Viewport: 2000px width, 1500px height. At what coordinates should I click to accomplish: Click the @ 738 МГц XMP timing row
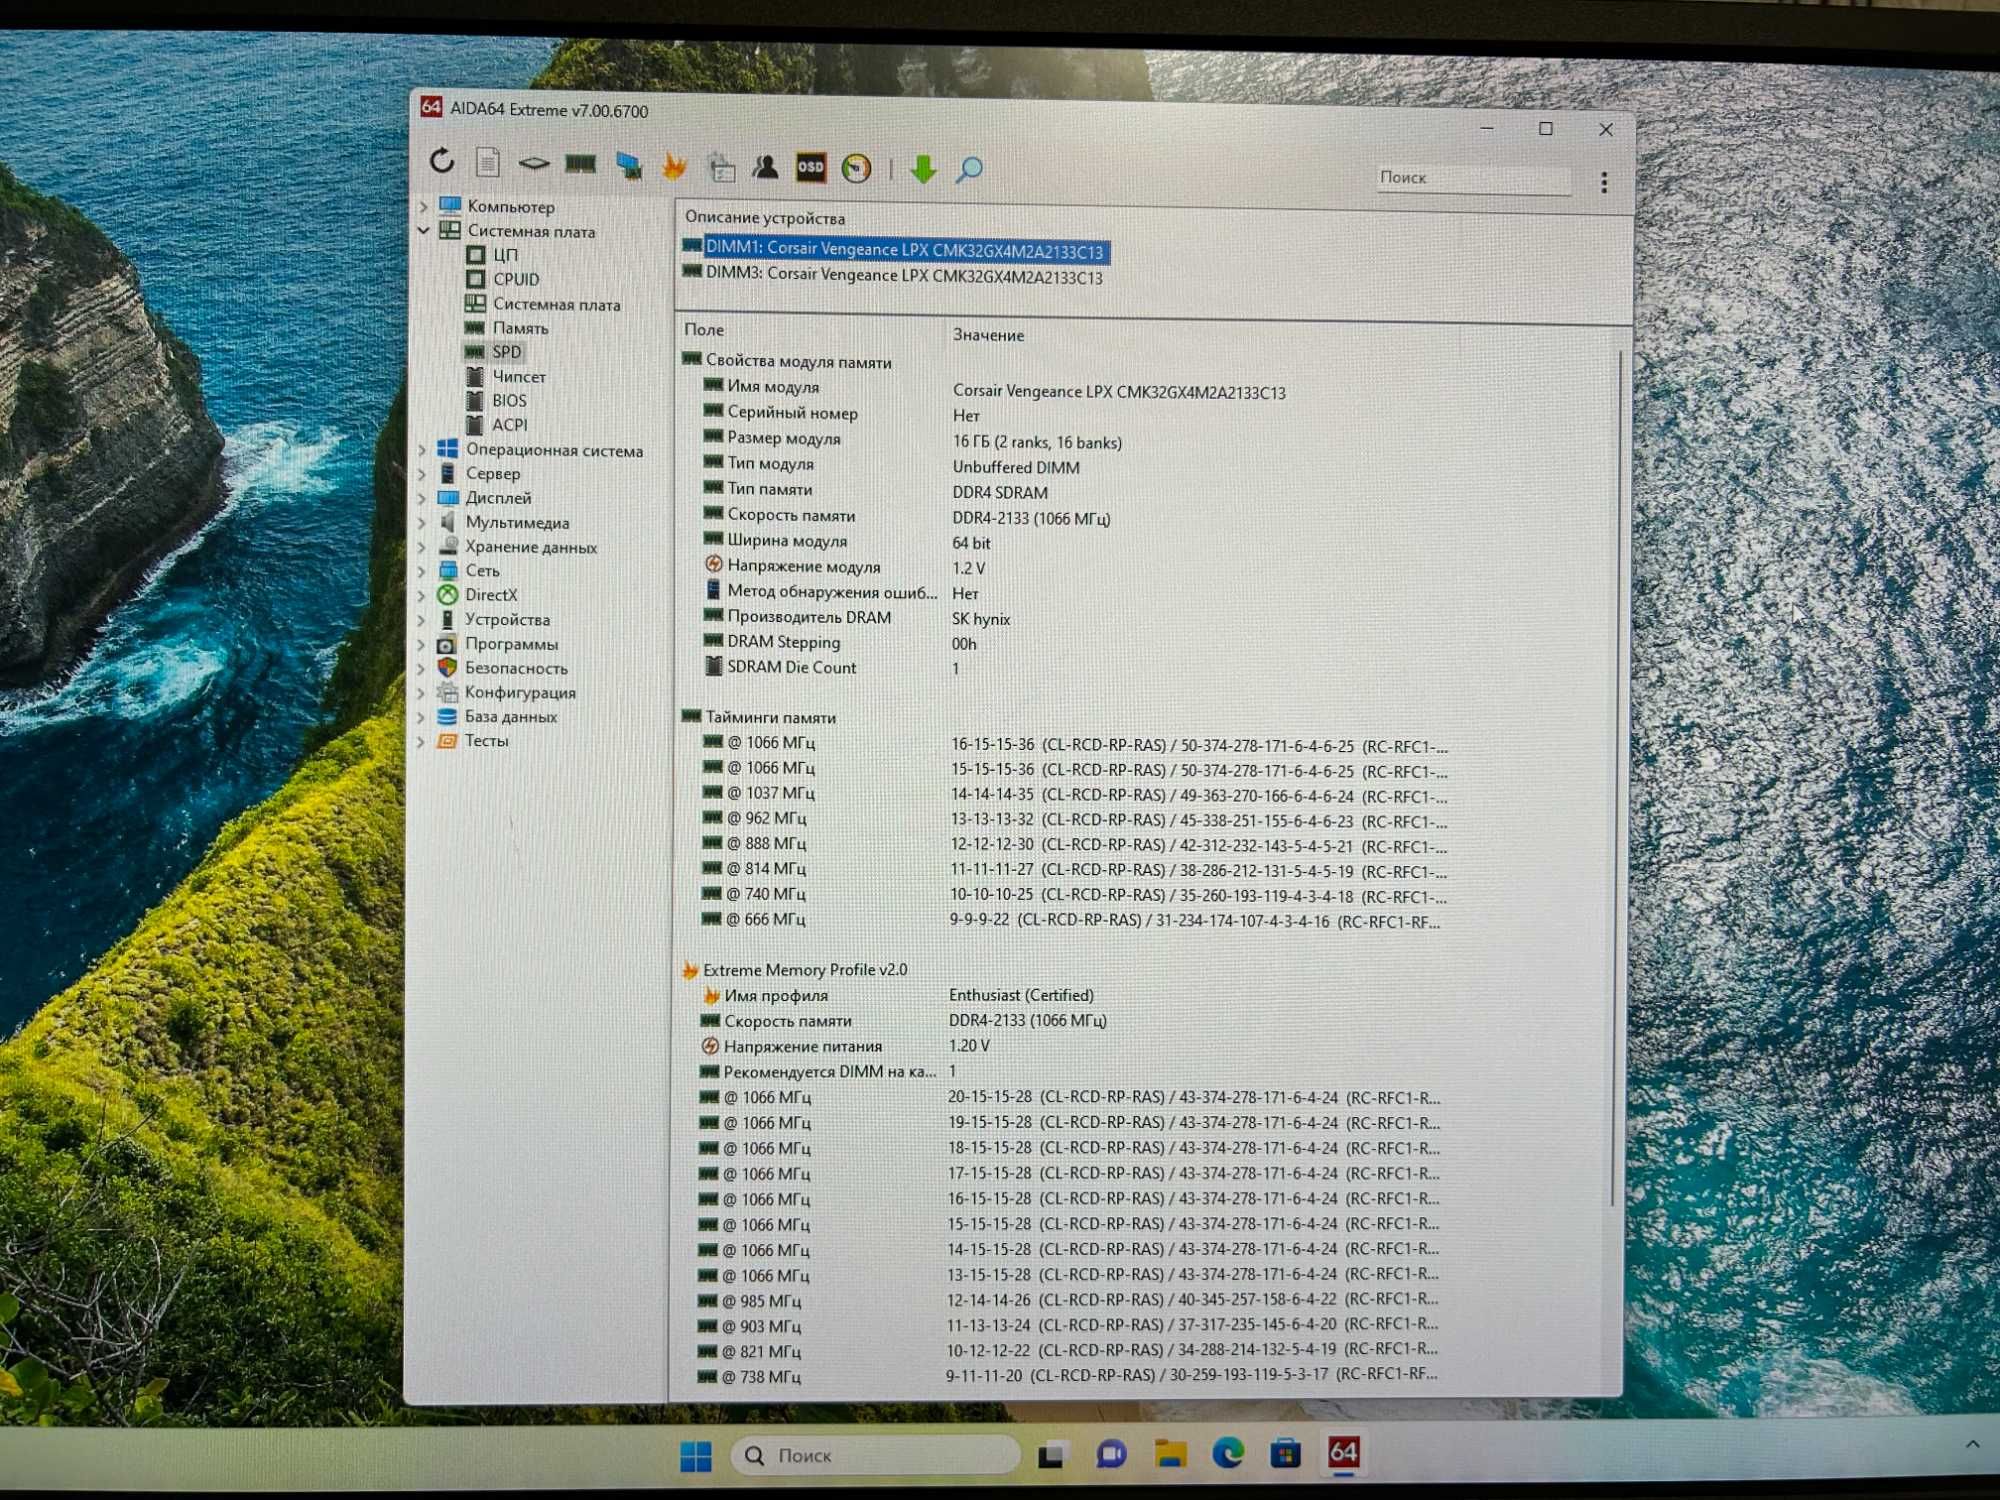point(1068,1376)
